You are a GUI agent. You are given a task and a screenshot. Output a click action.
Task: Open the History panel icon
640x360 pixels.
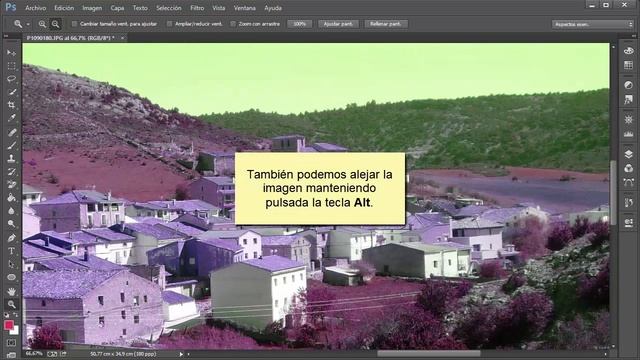click(629, 202)
